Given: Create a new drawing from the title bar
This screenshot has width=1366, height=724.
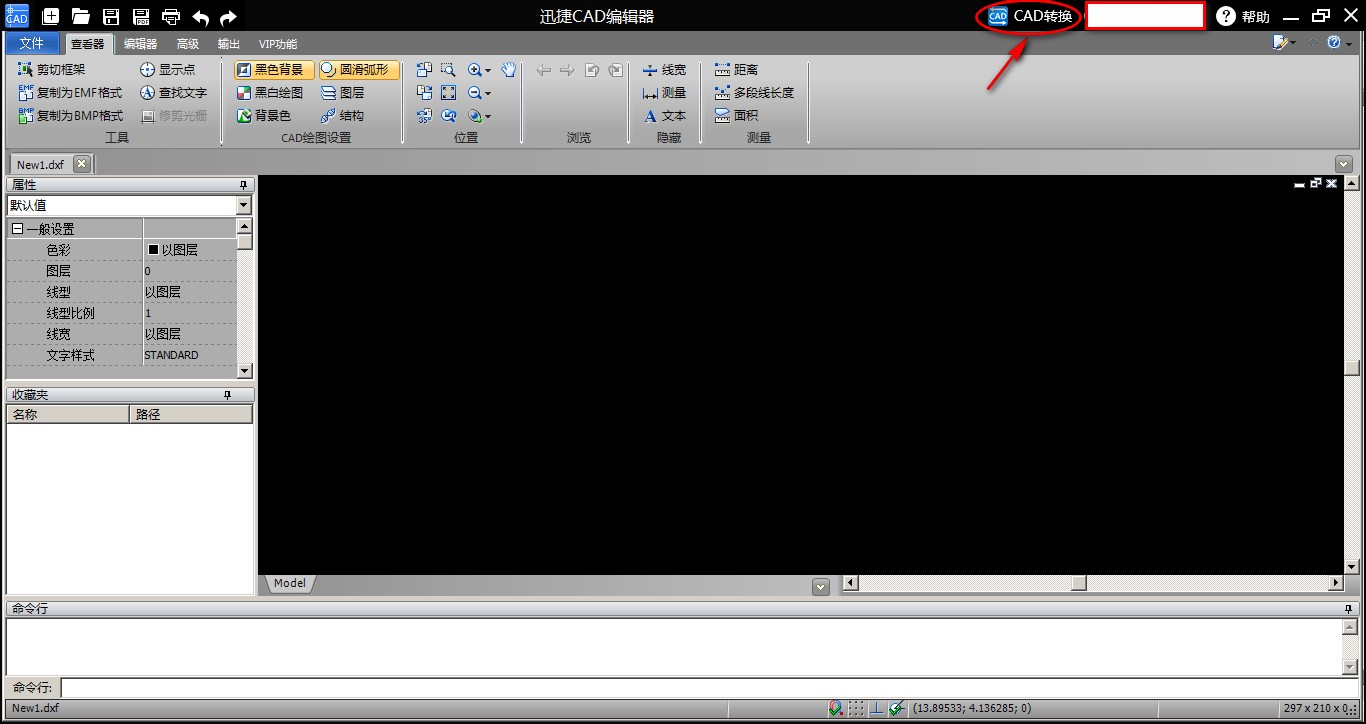Looking at the screenshot, I should (51, 16).
